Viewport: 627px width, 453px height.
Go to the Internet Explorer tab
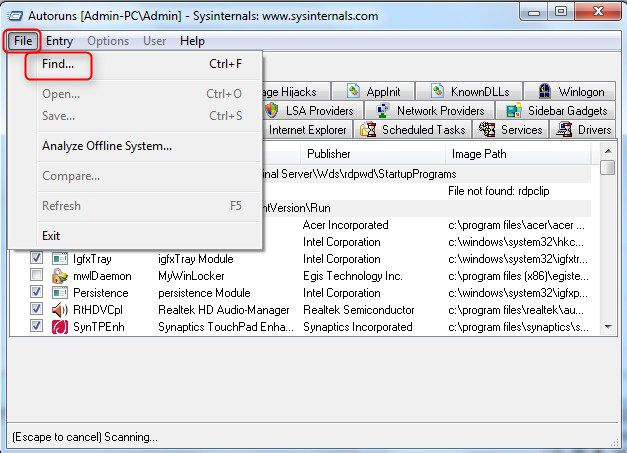[x=307, y=130]
